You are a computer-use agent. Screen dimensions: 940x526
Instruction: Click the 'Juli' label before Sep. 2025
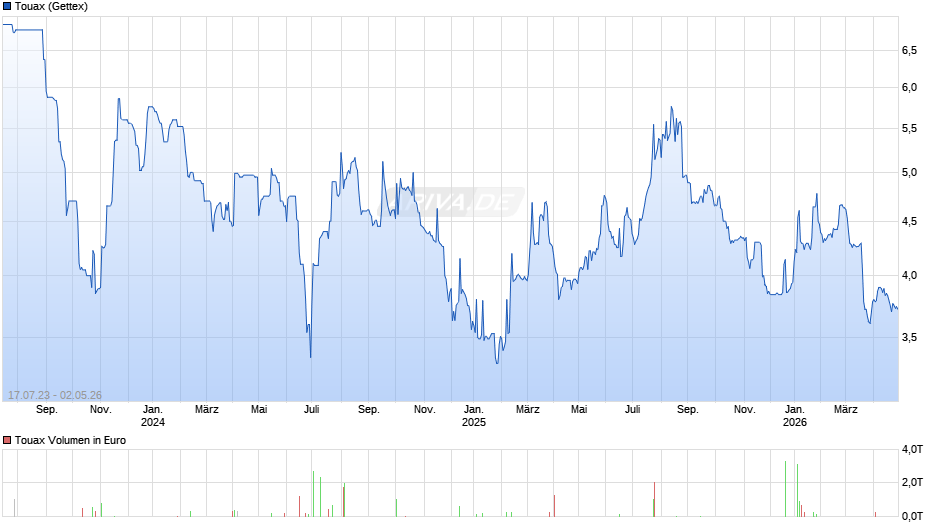pos(632,410)
